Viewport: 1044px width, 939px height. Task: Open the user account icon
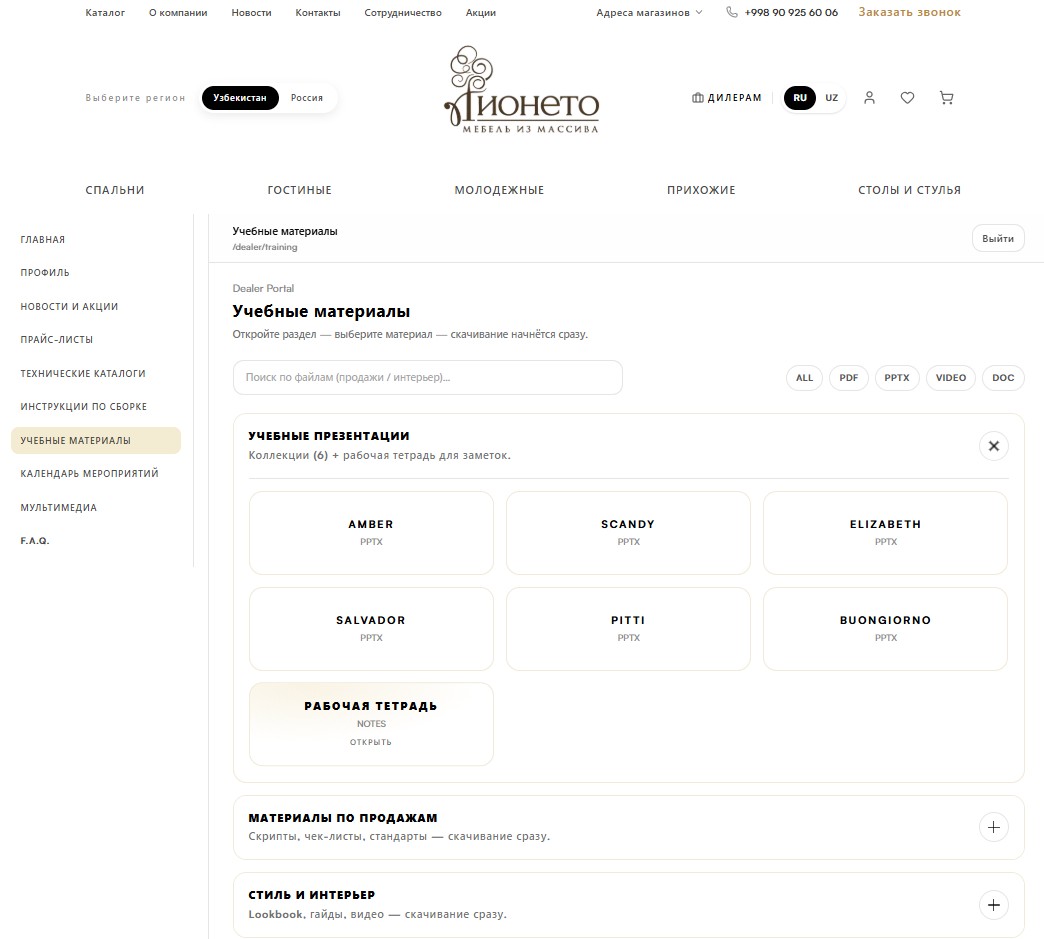(869, 98)
